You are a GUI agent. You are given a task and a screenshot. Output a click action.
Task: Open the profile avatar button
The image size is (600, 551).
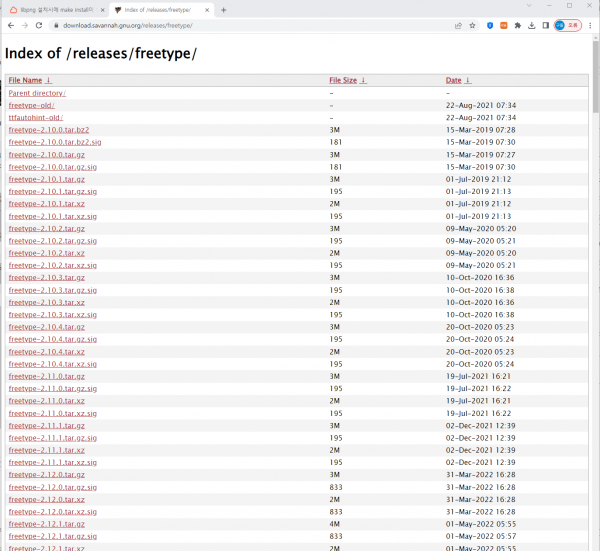coord(567,26)
